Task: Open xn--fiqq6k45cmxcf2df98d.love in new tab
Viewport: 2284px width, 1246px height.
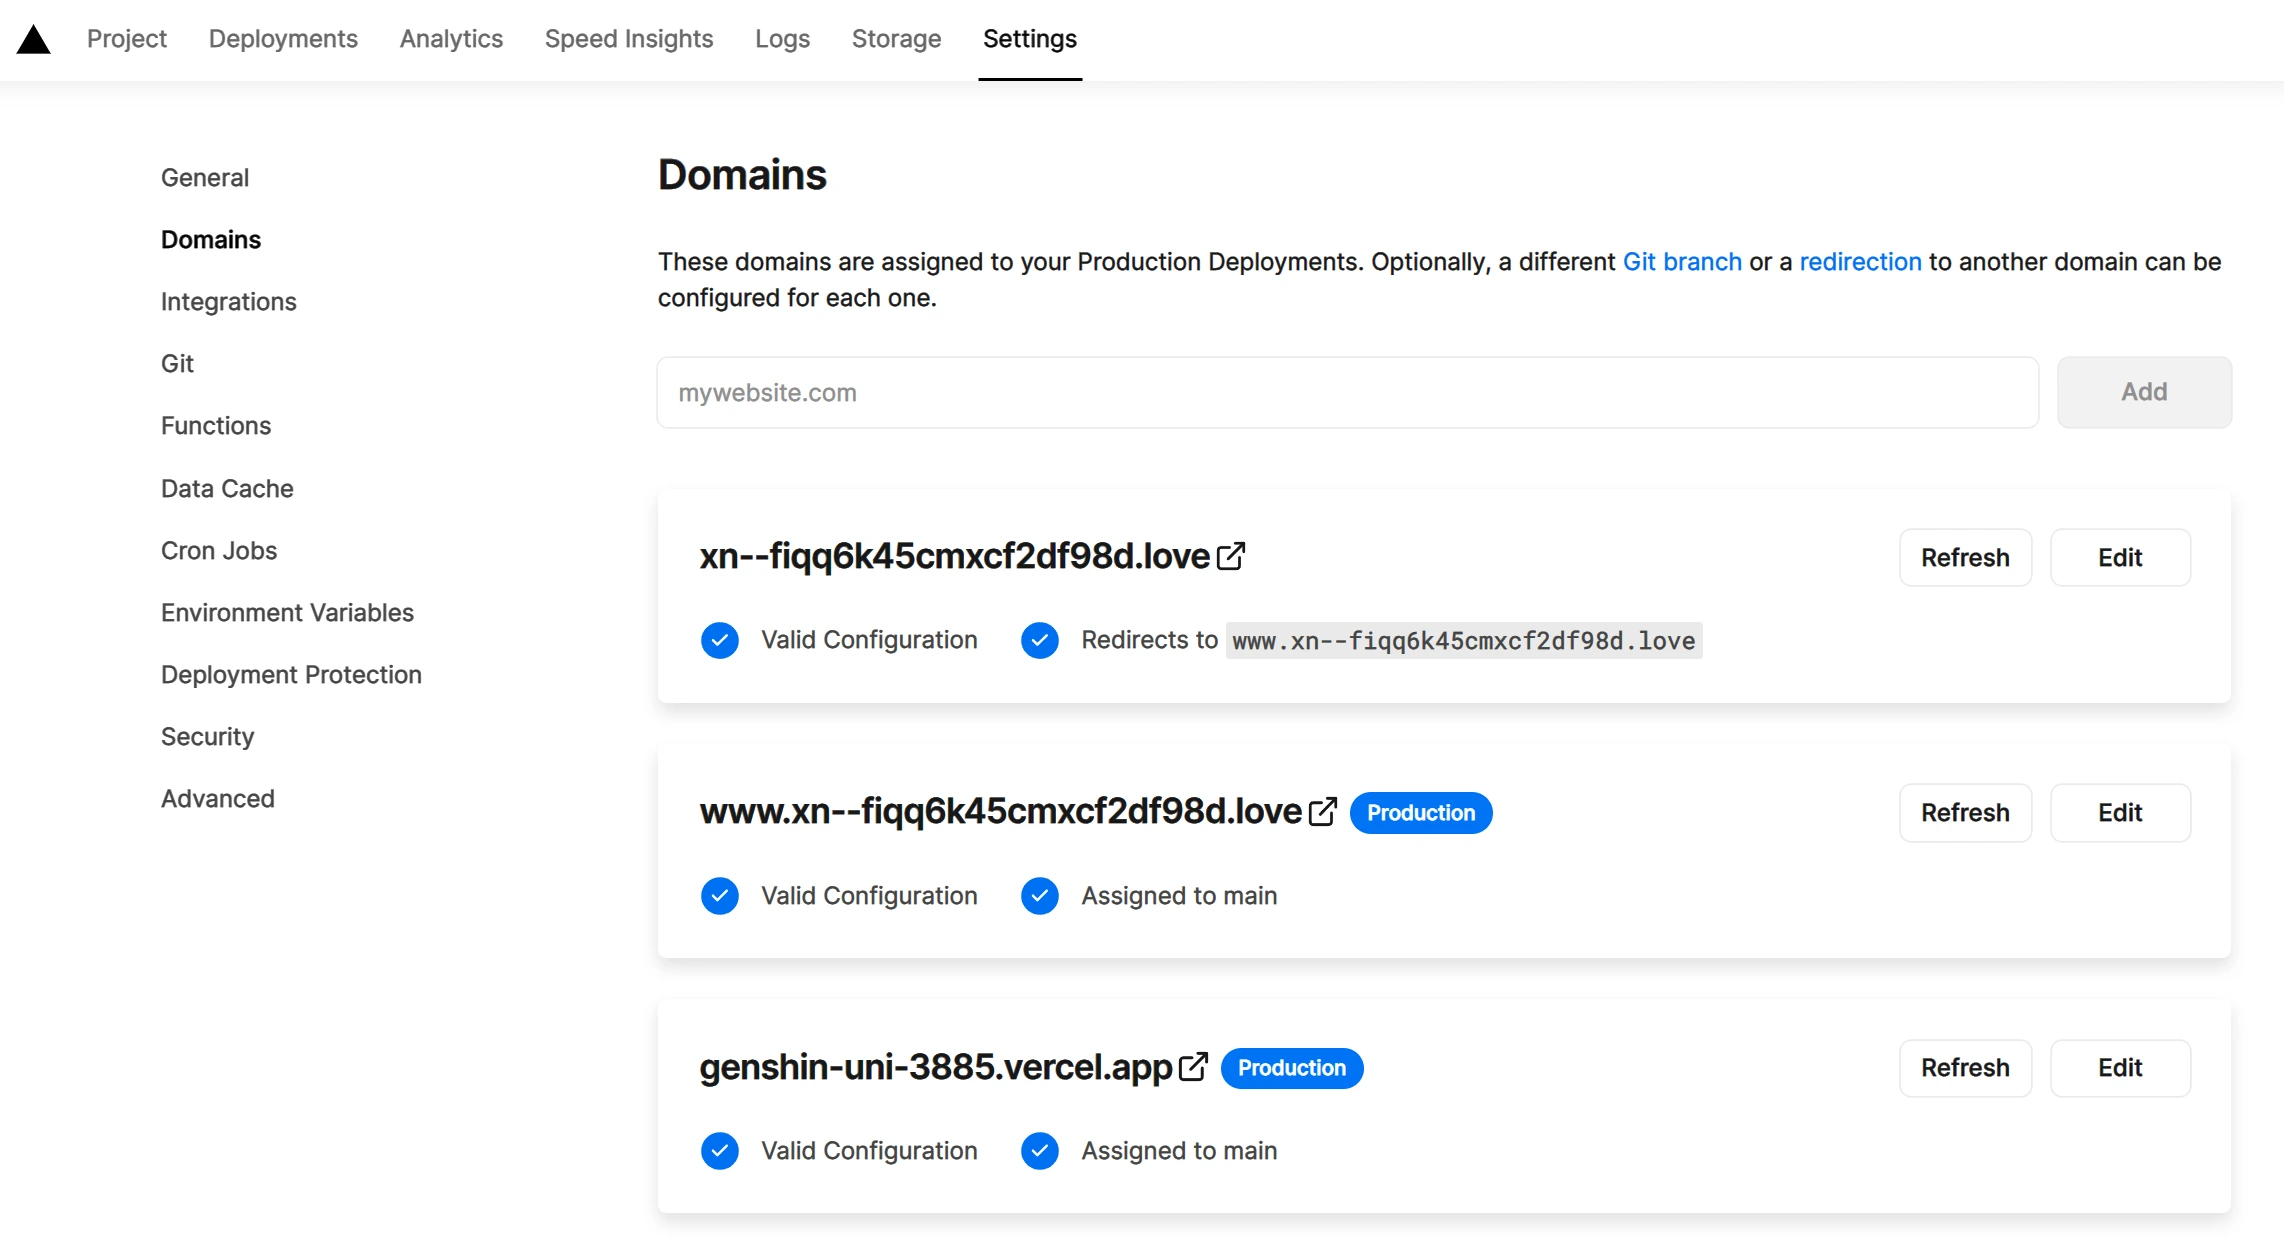Action: coord(1232,556)
